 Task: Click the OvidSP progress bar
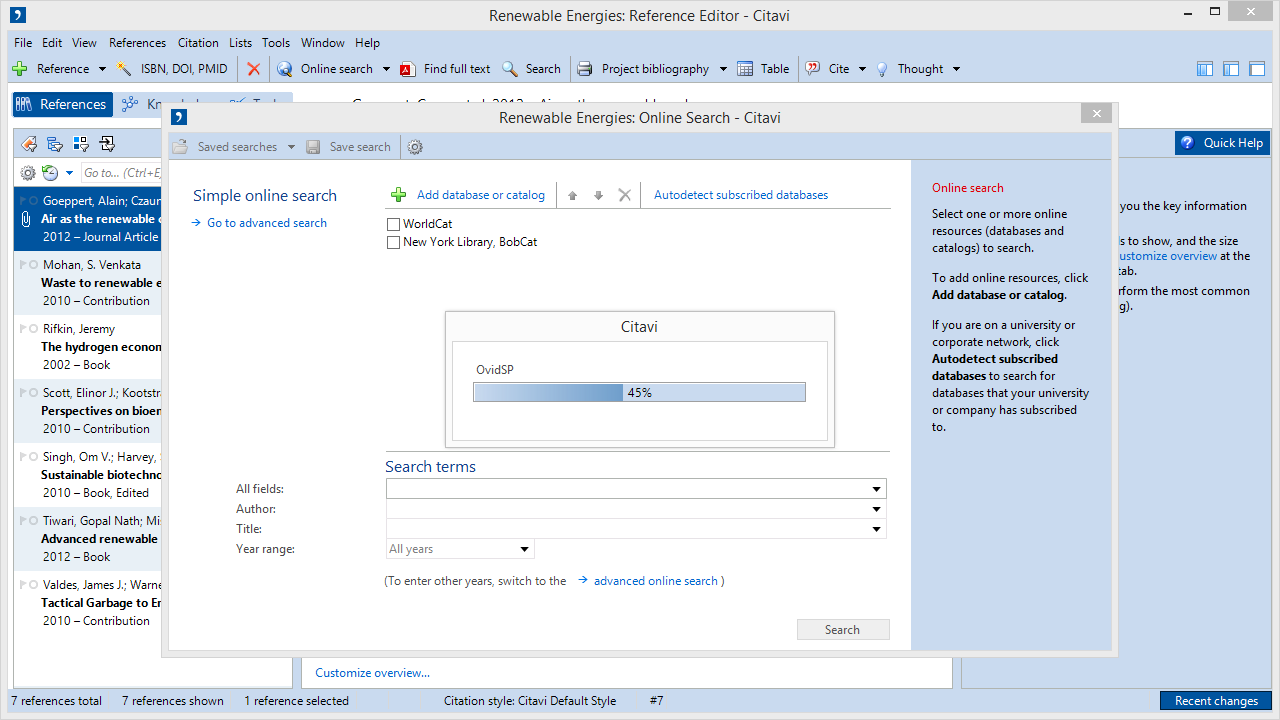tap(639, 393)
